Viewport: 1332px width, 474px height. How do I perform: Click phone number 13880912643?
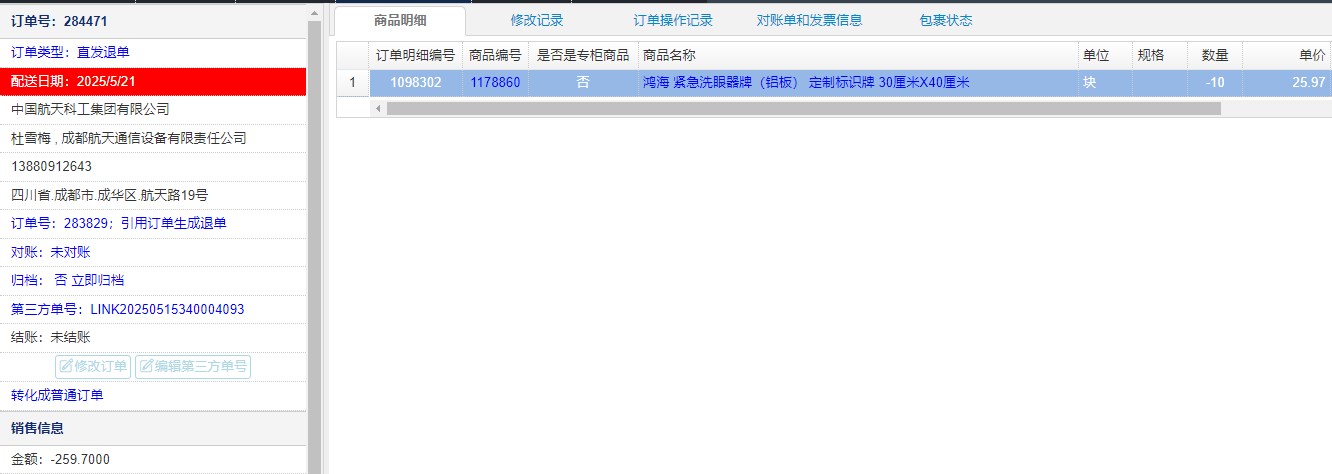pos(51,166)
